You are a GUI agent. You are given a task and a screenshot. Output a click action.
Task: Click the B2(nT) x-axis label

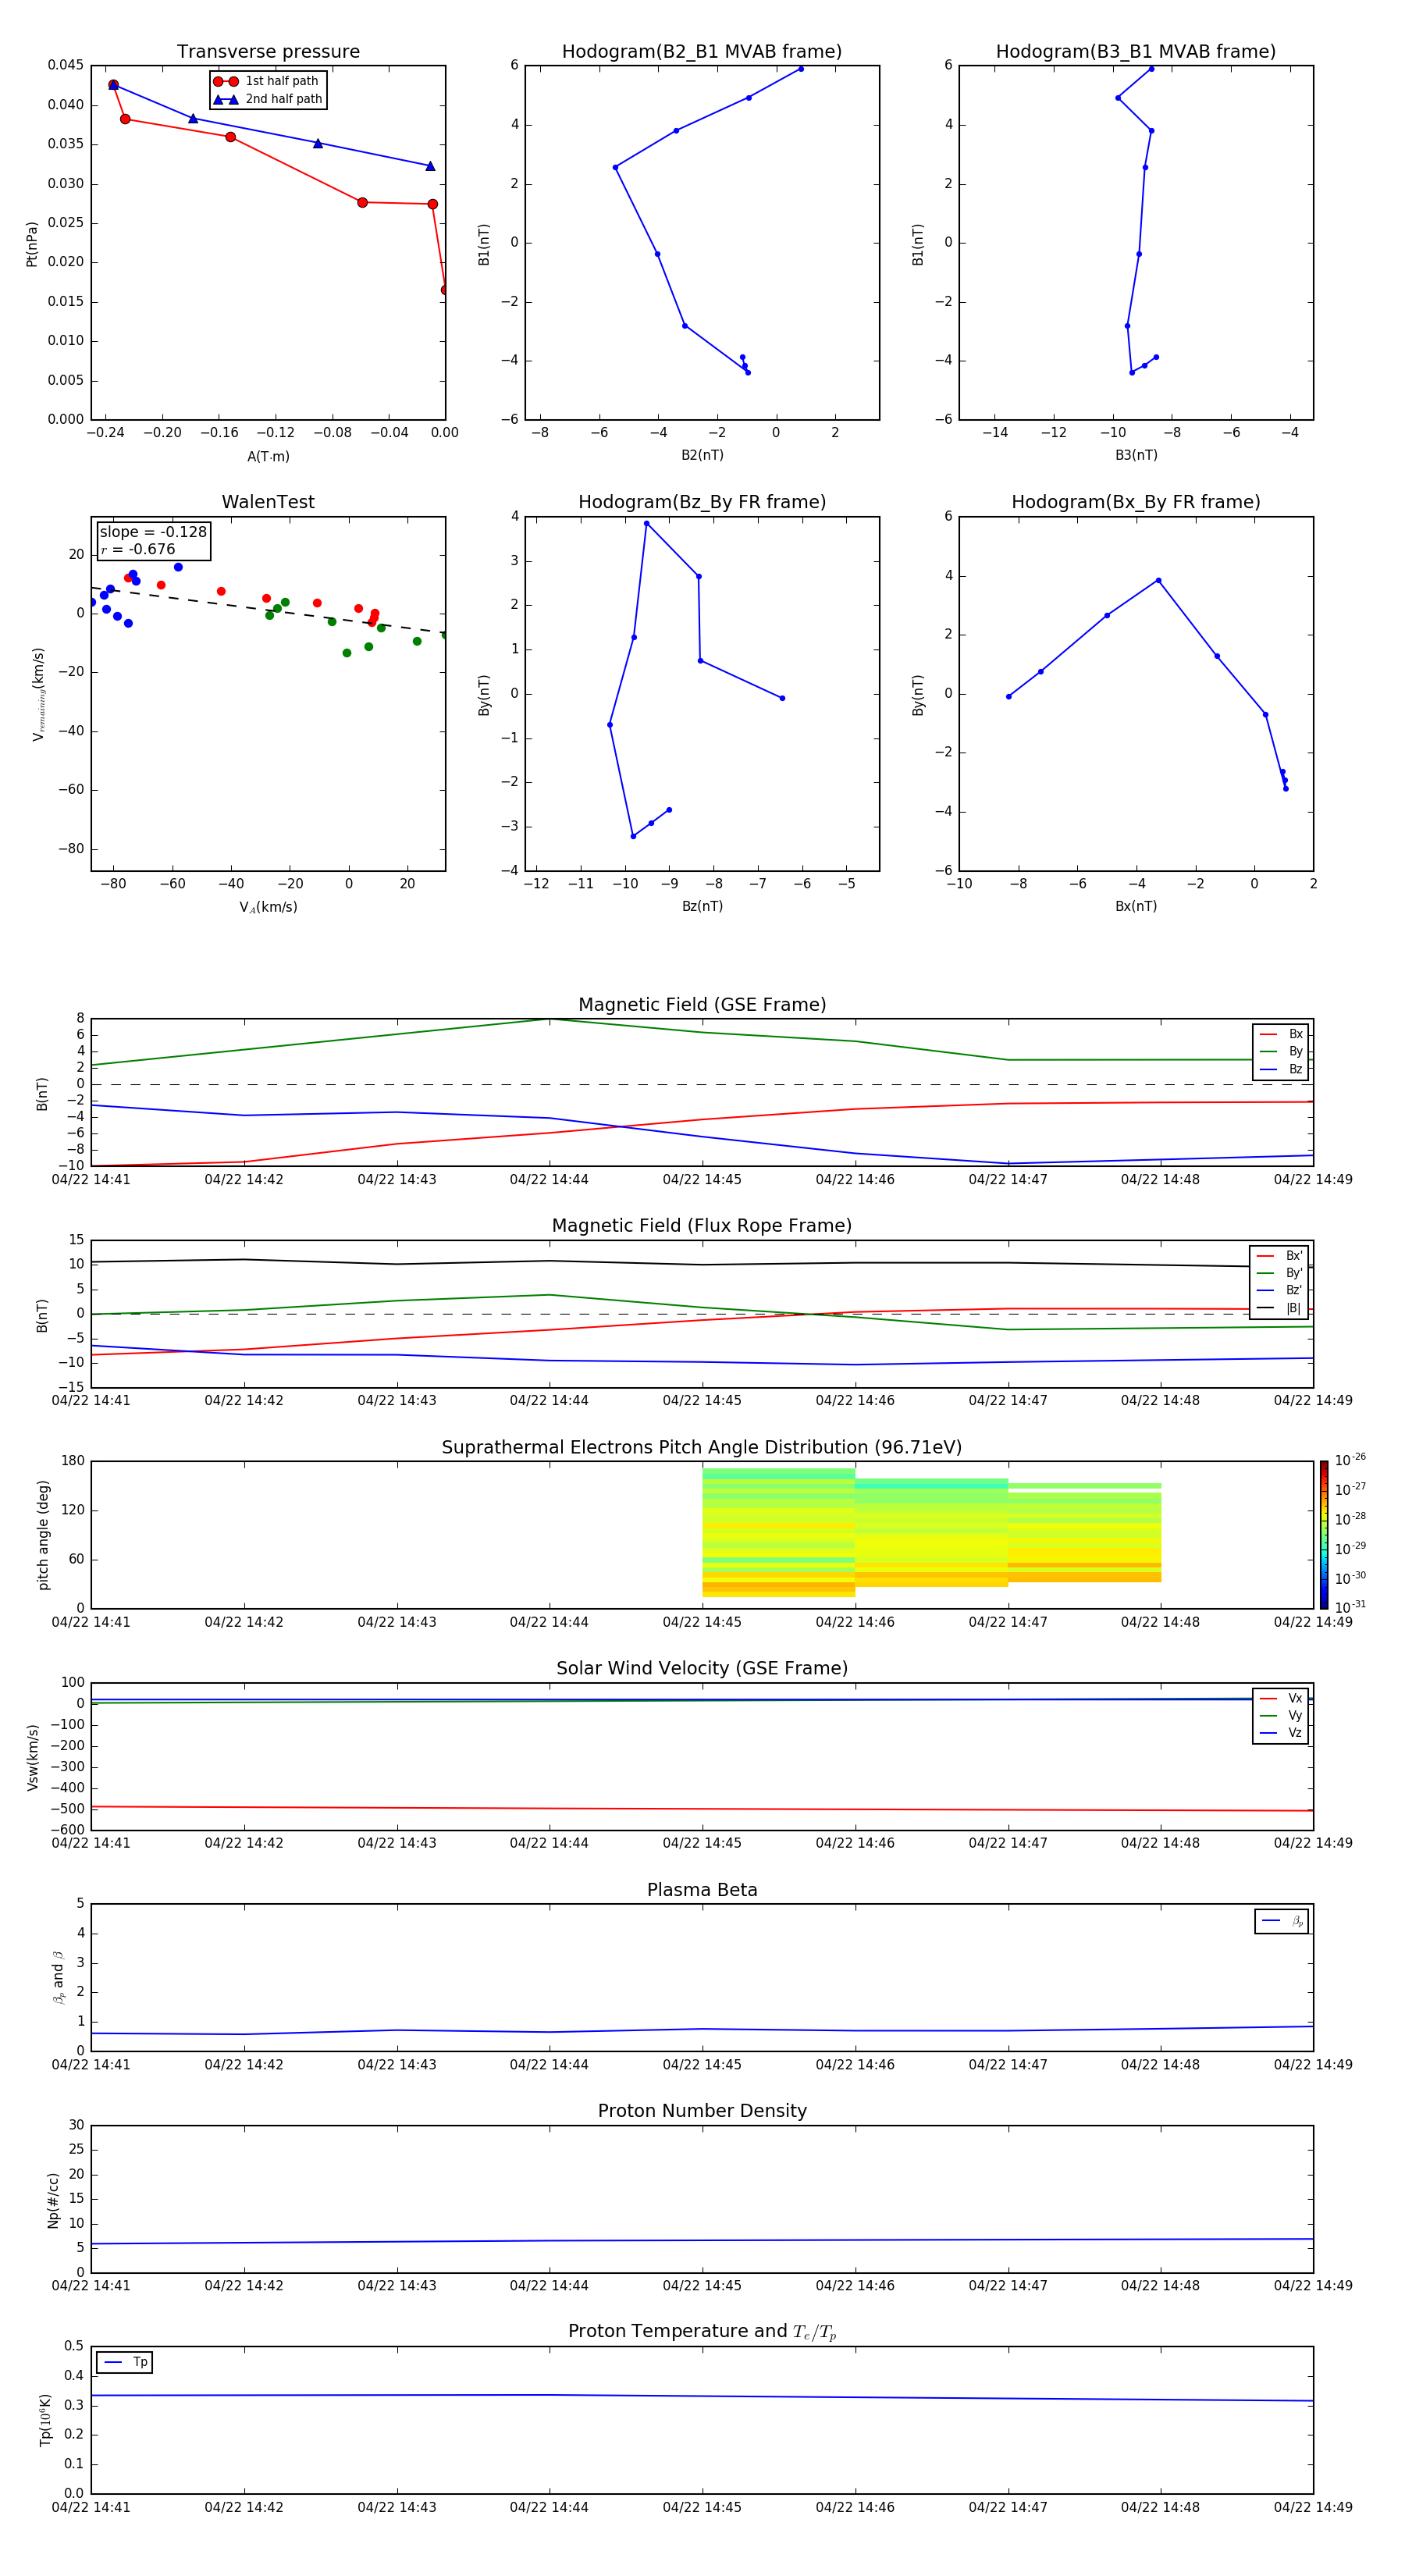coord(702,455)
